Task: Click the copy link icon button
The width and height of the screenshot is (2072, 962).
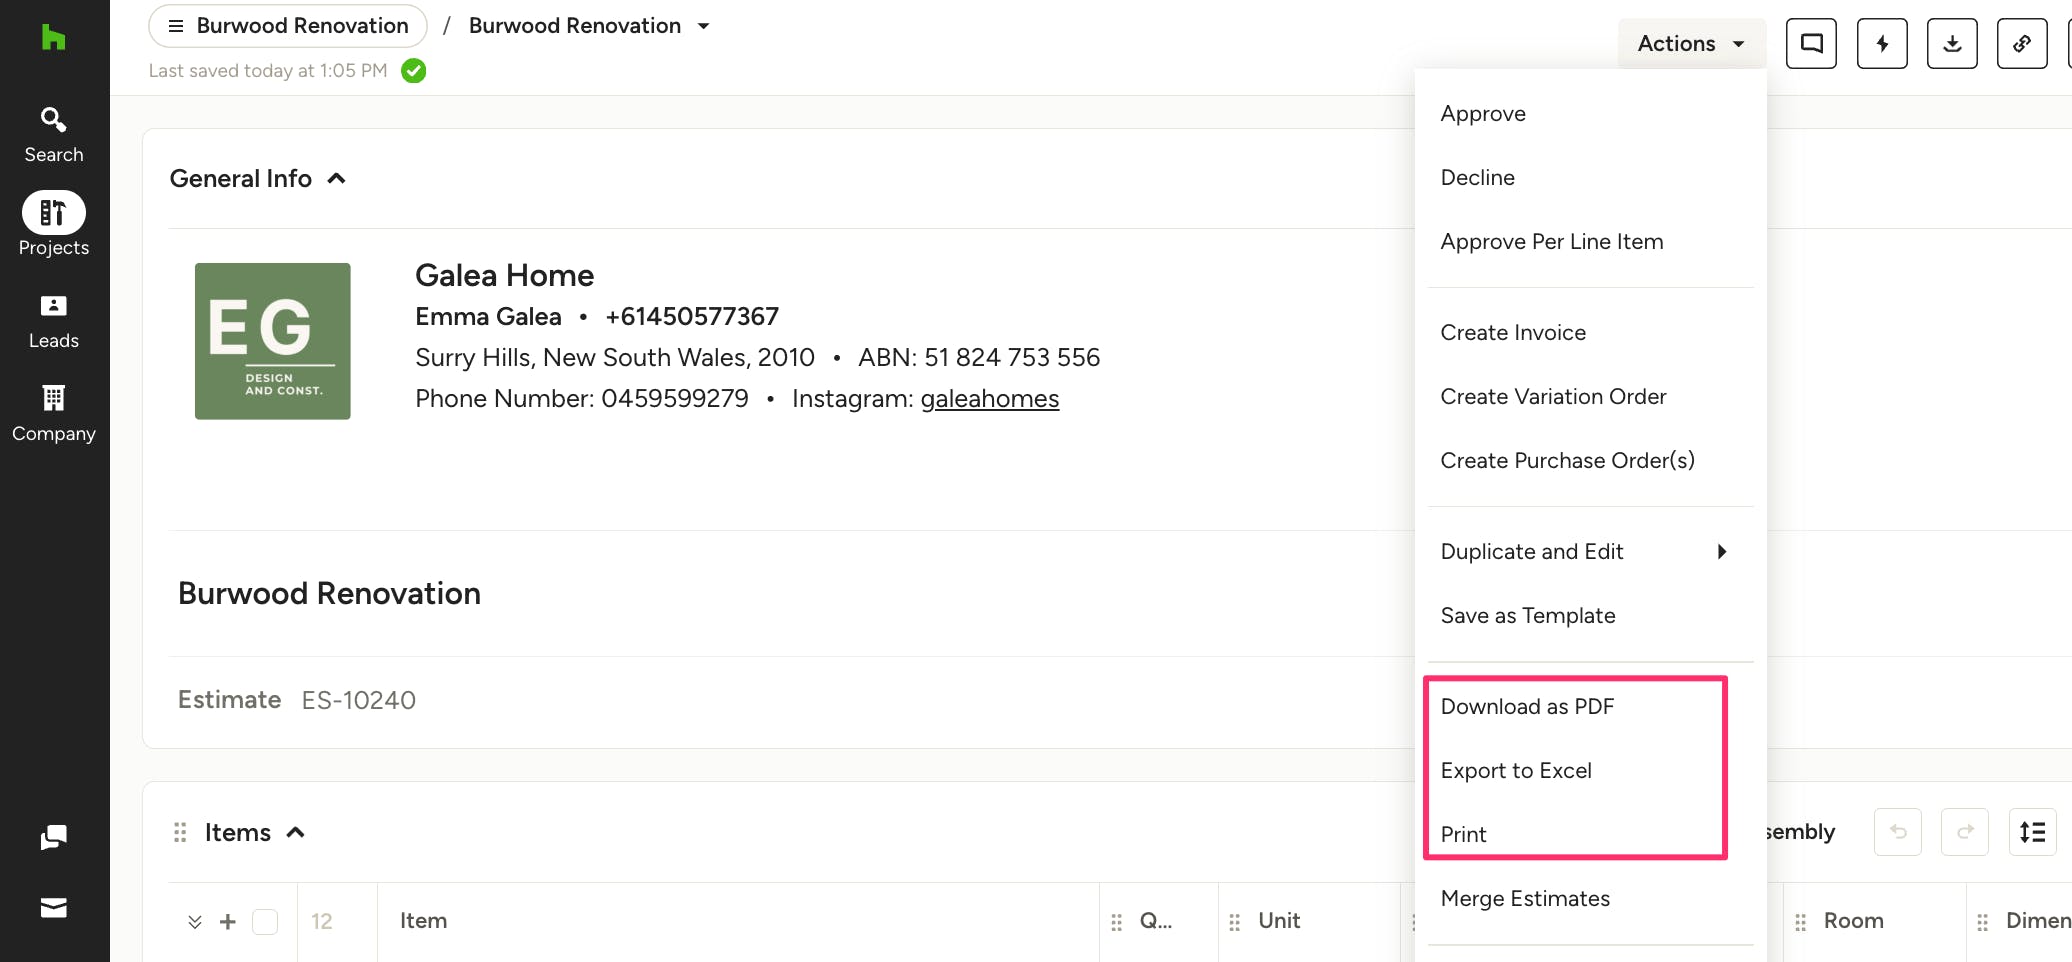Action: [x=2022, y=44]
